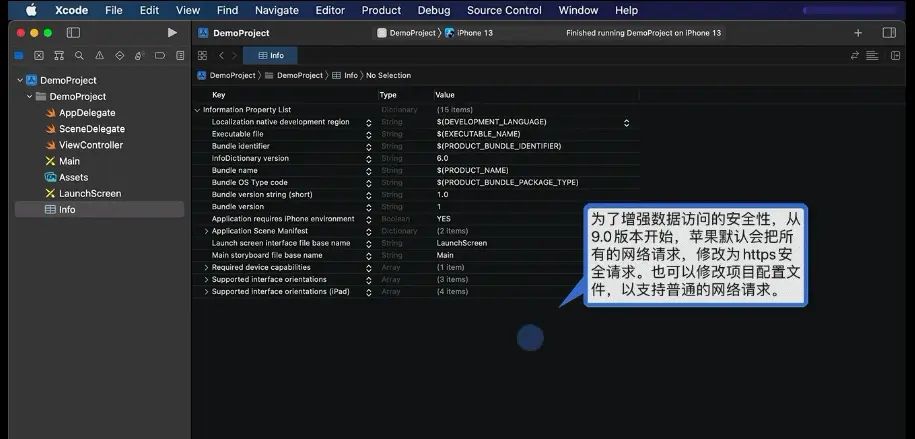
Task: Select the Issue navigator warning icon
Action: (x=99, y=55)
